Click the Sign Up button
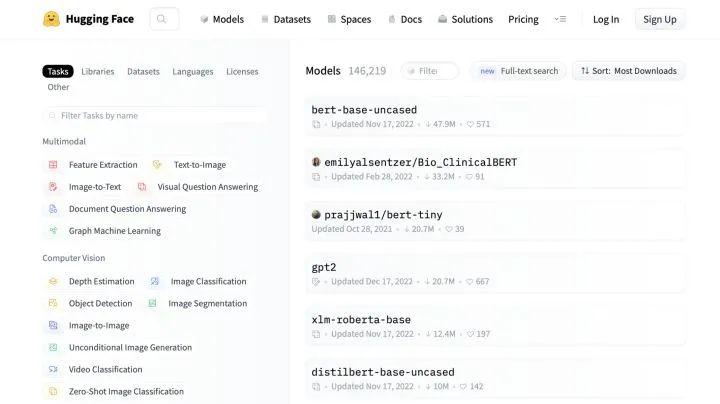 (659, 19)
